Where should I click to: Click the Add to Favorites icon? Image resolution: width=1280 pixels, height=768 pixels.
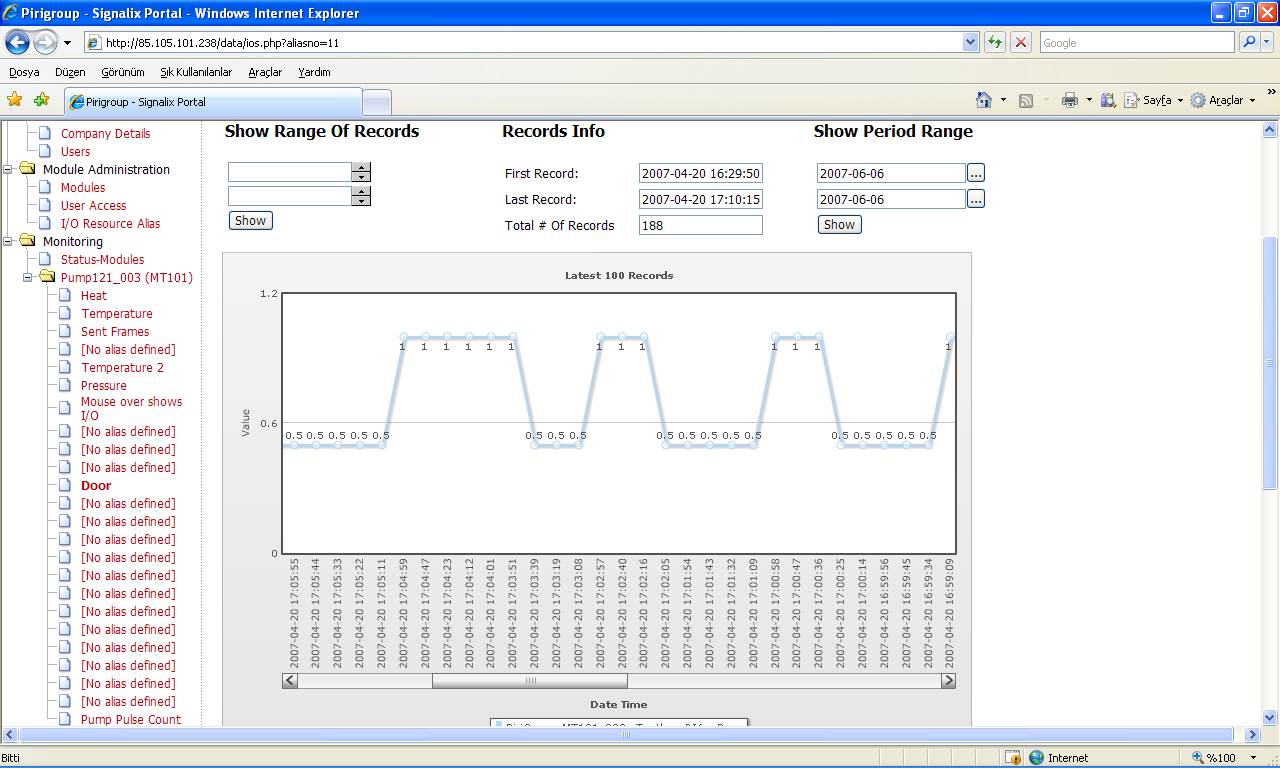(x=41, y=100)
